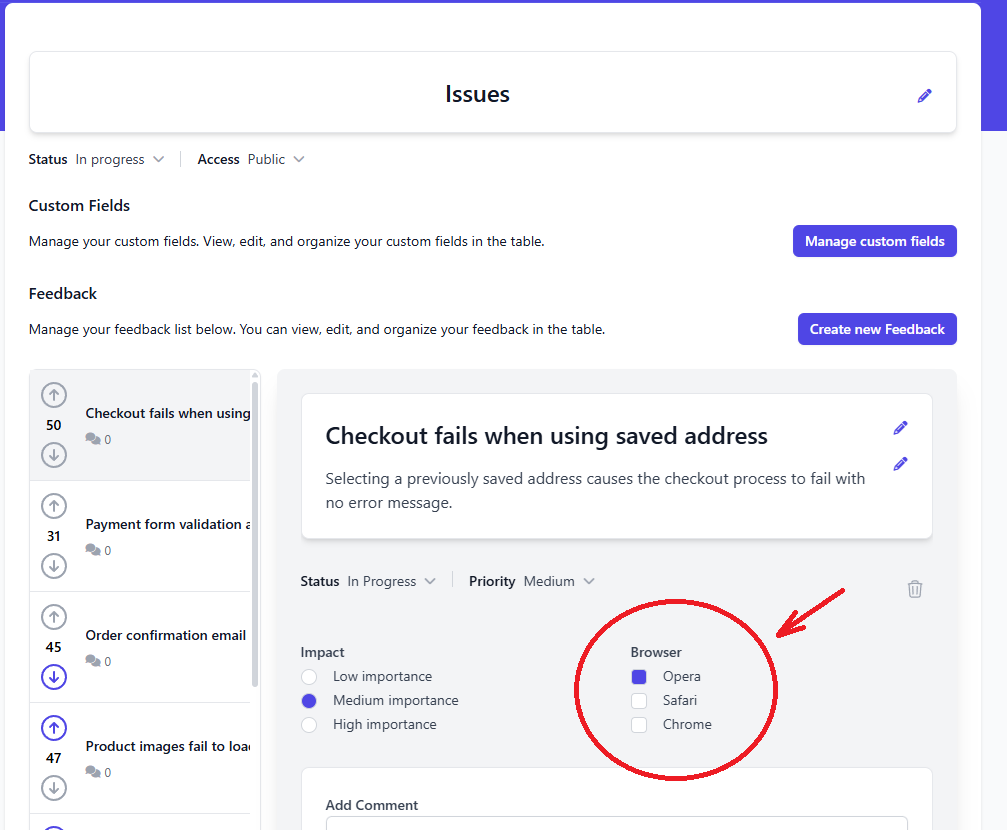Click the 'Issues' board heading
This screenshot has width=1007, height=830.
[477, 94]
